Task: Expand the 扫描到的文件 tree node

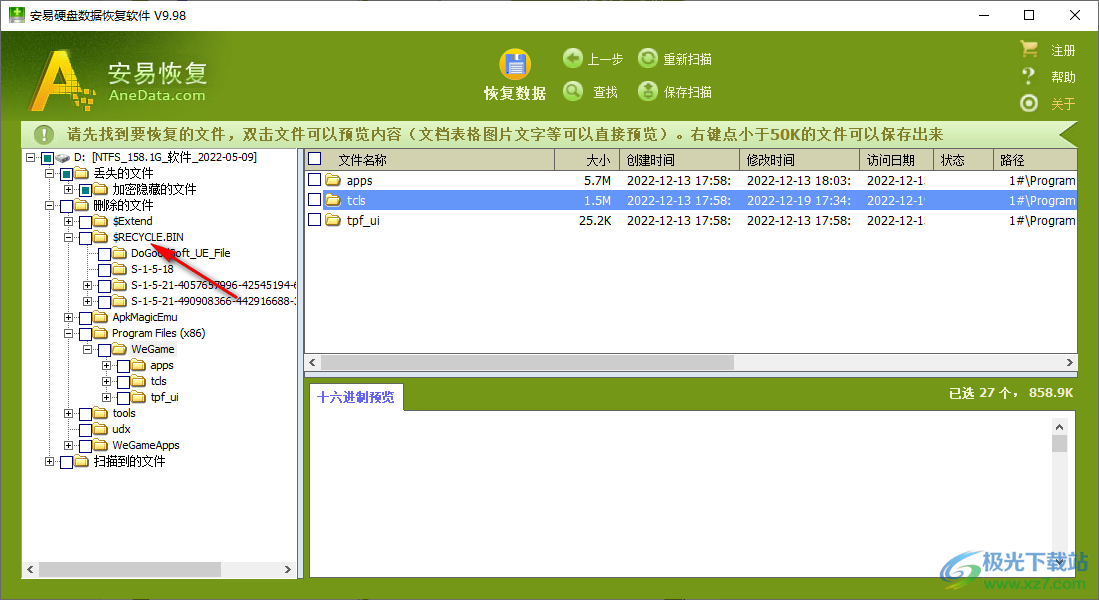Action: [50, 461]
